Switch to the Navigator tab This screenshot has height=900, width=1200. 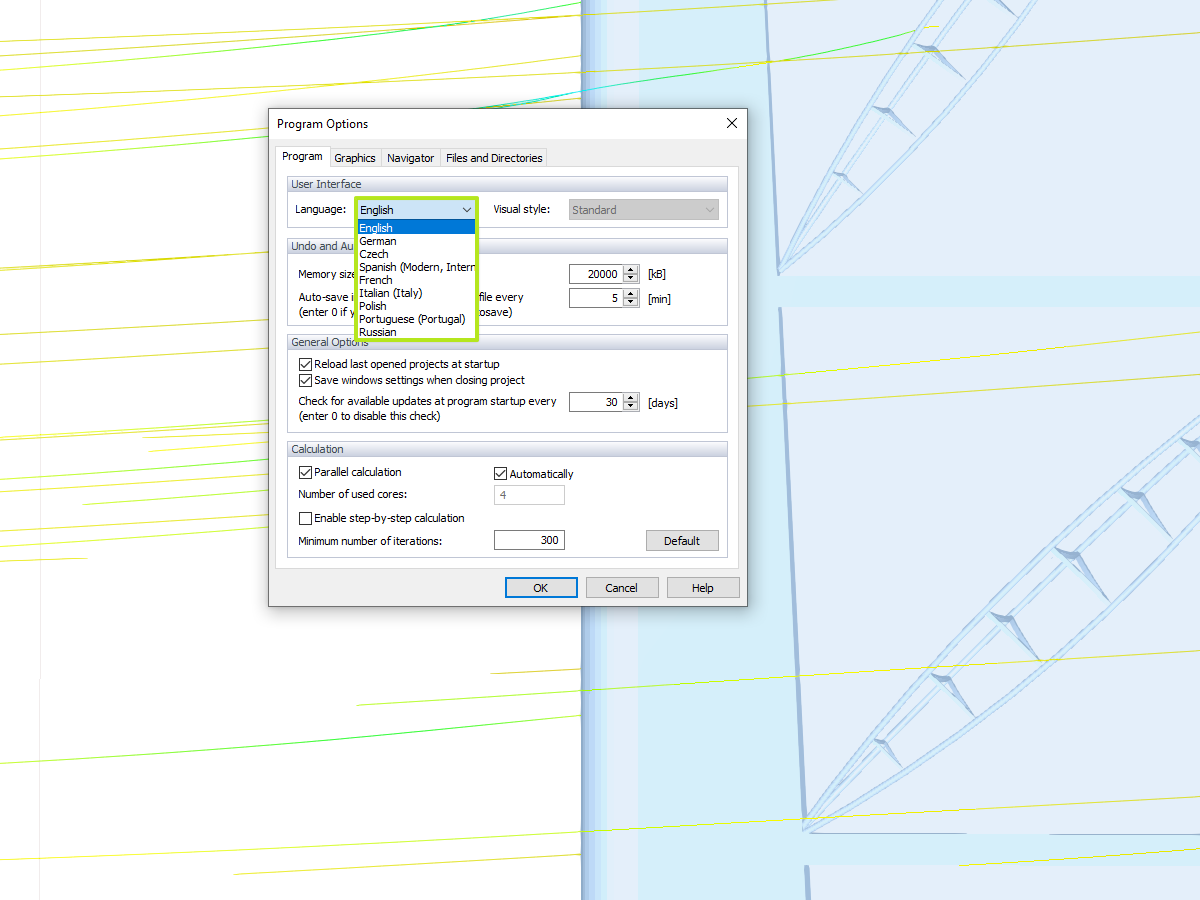pyautogui.click(x=410, y=157)
